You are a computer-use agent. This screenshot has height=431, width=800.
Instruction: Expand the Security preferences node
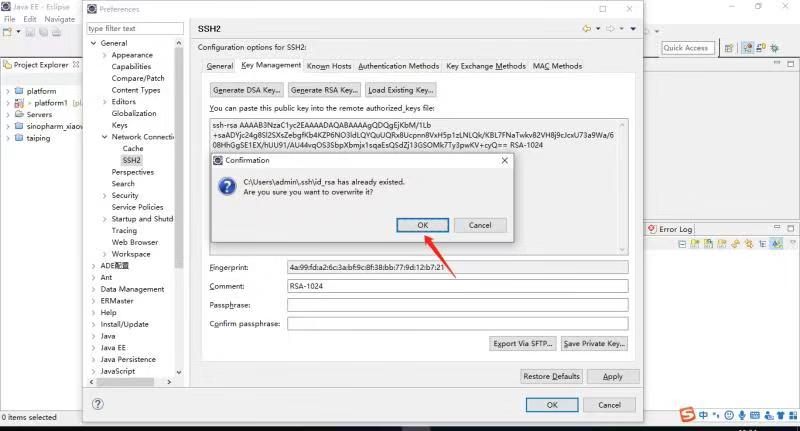point(105,196)
